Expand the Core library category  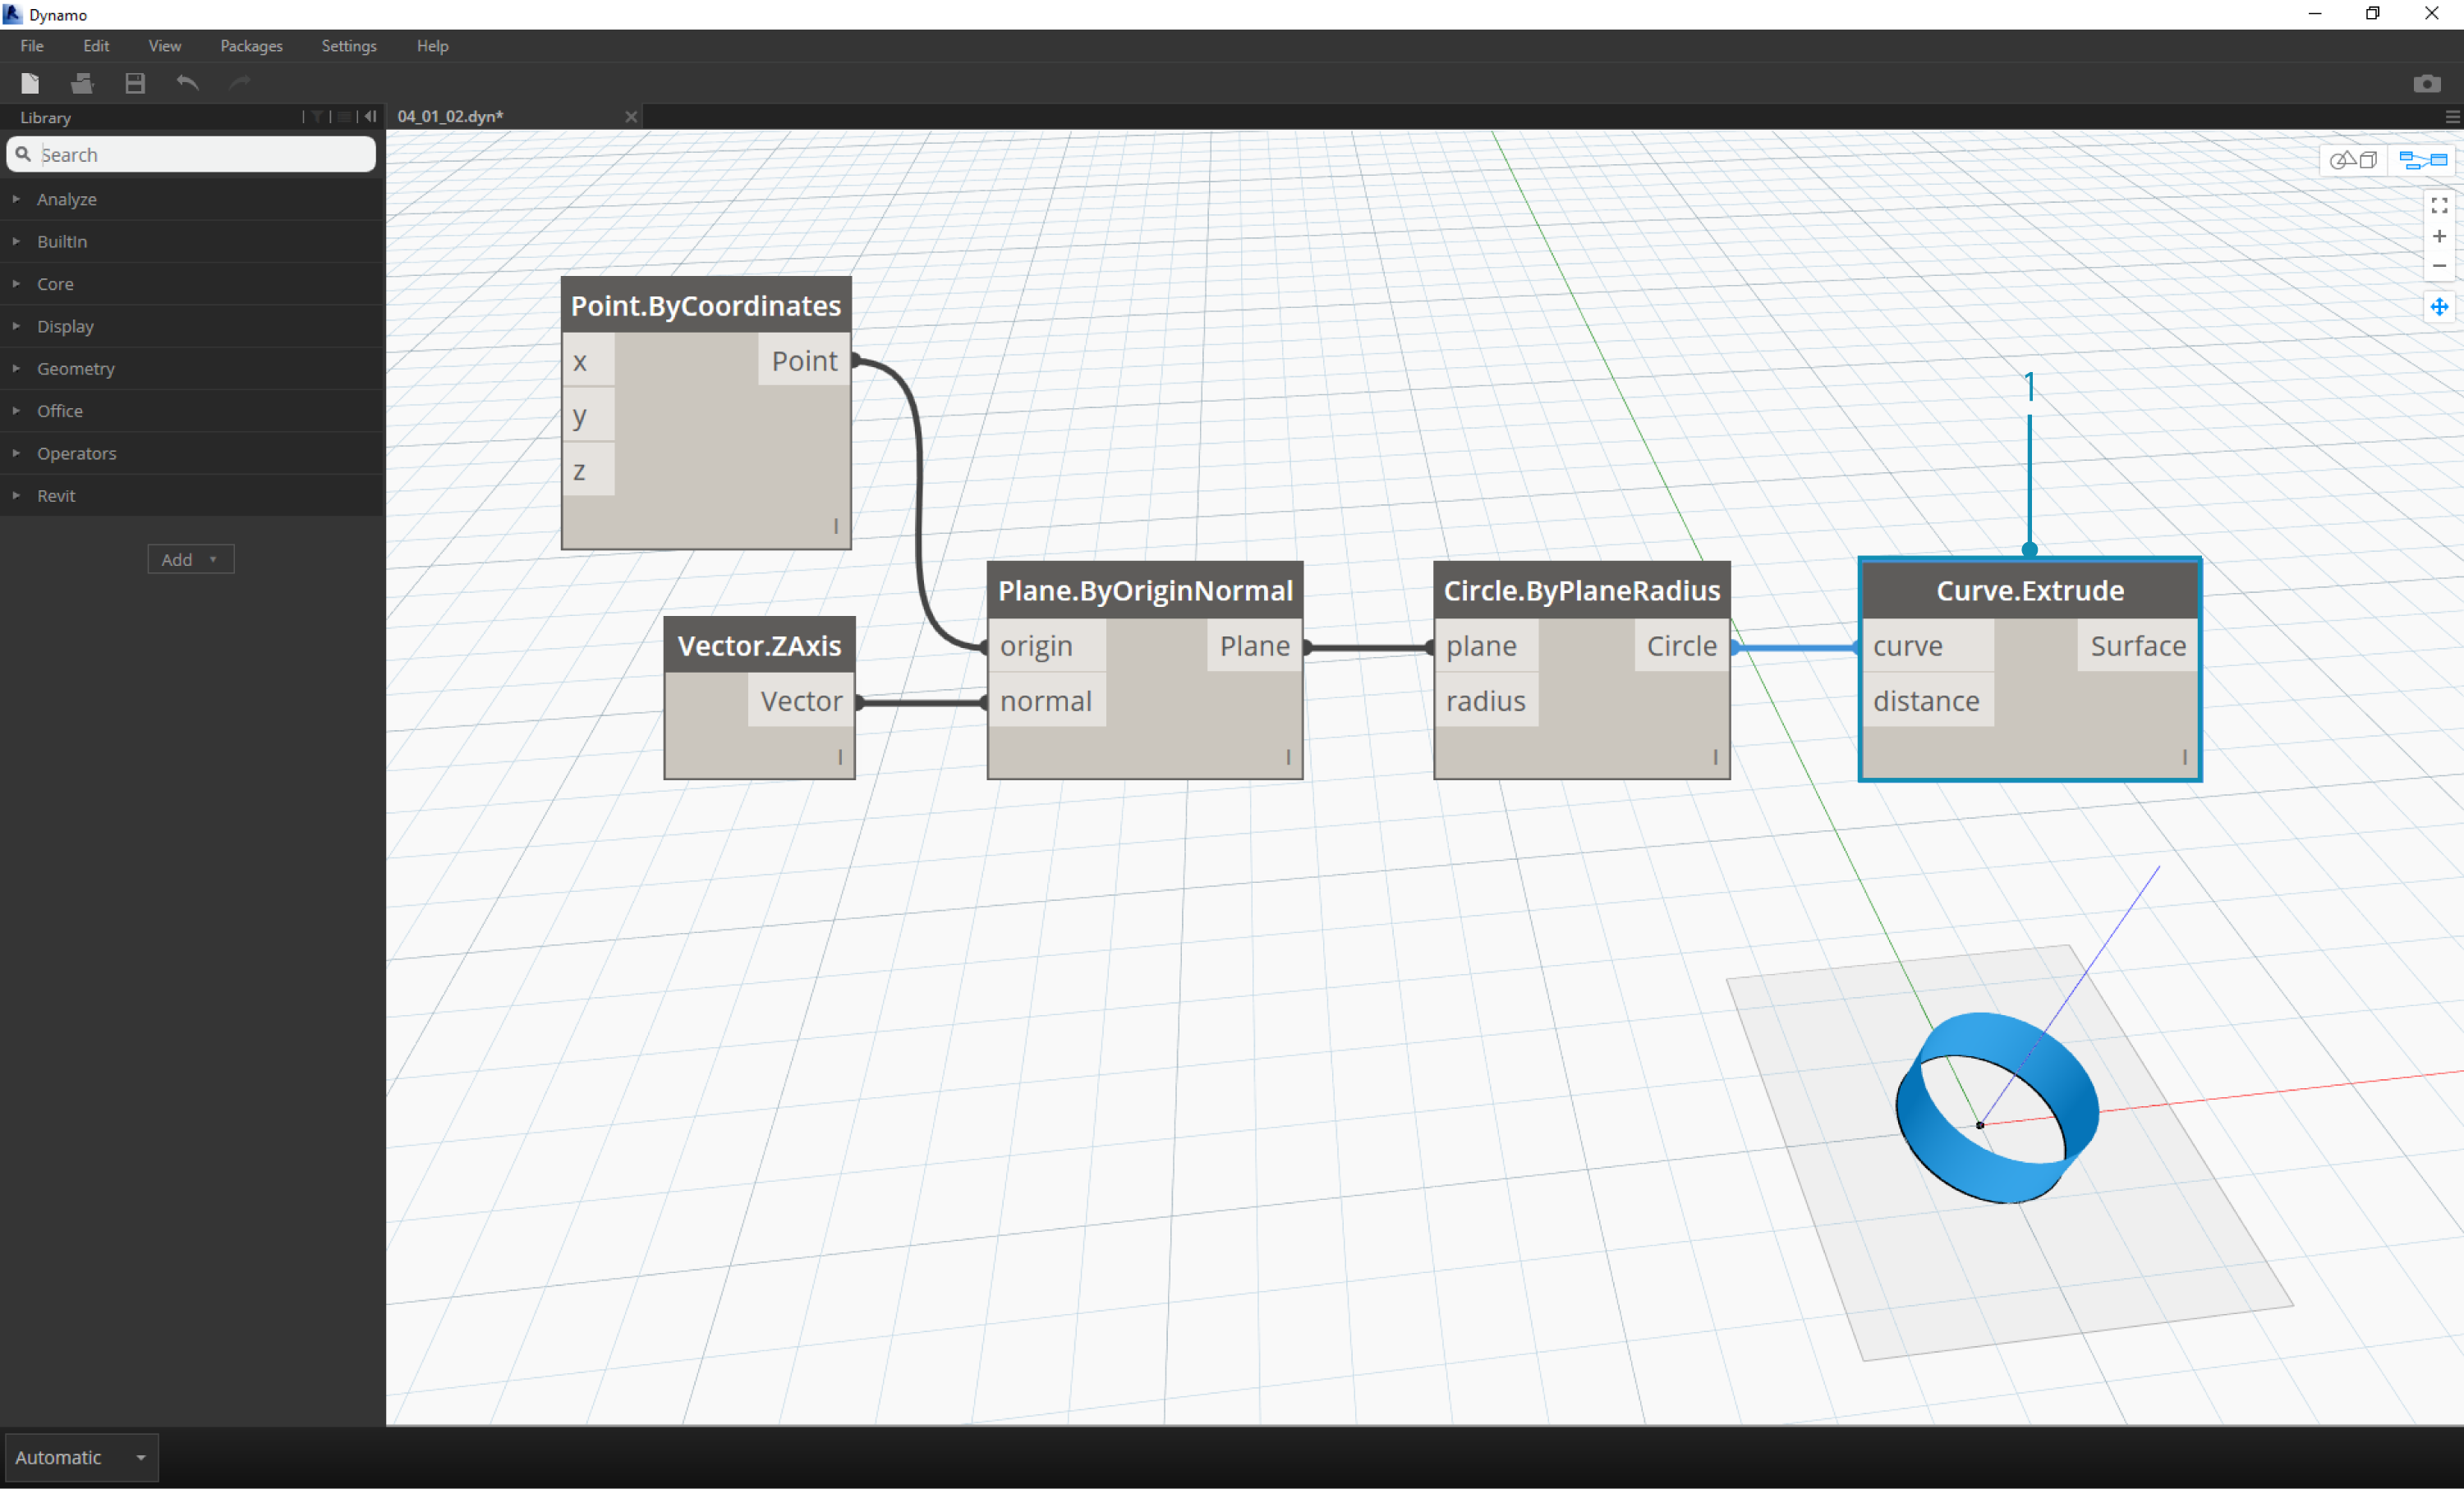192,284
